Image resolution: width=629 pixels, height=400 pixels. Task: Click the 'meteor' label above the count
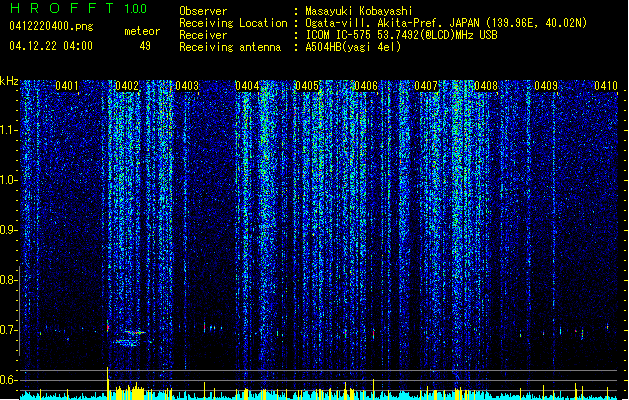point(142,31)
